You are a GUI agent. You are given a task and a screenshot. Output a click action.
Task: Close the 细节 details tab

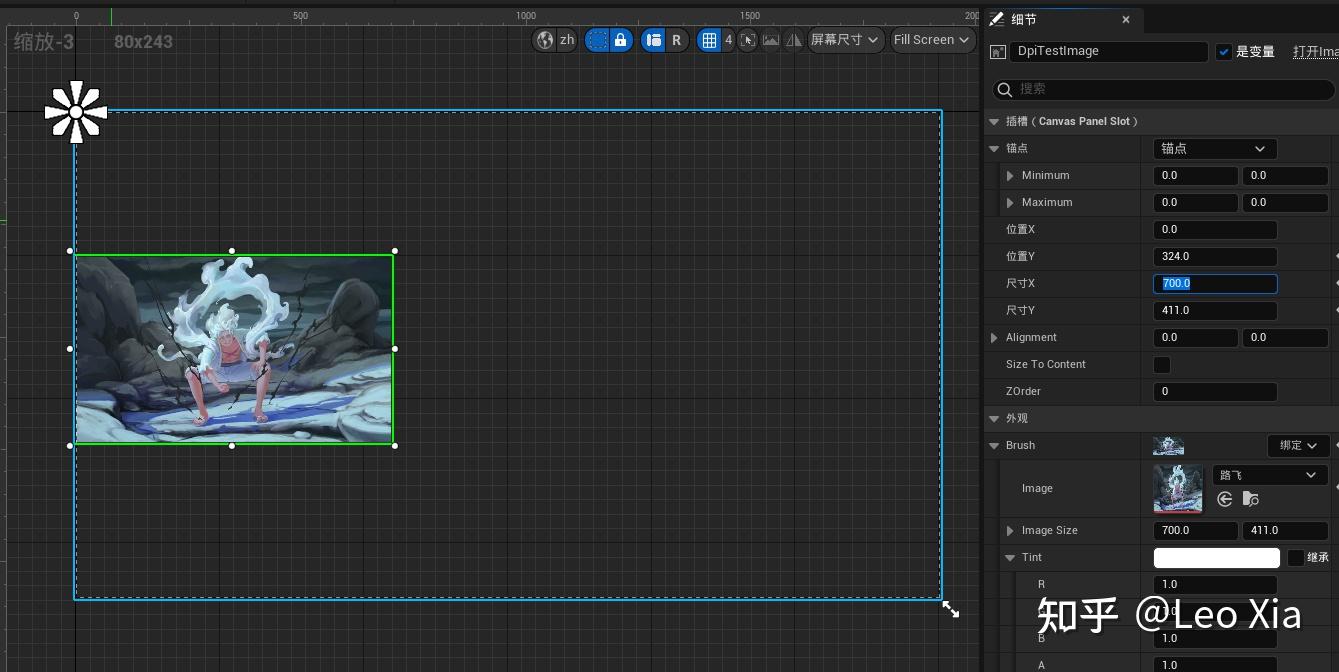pos(1126,19)
